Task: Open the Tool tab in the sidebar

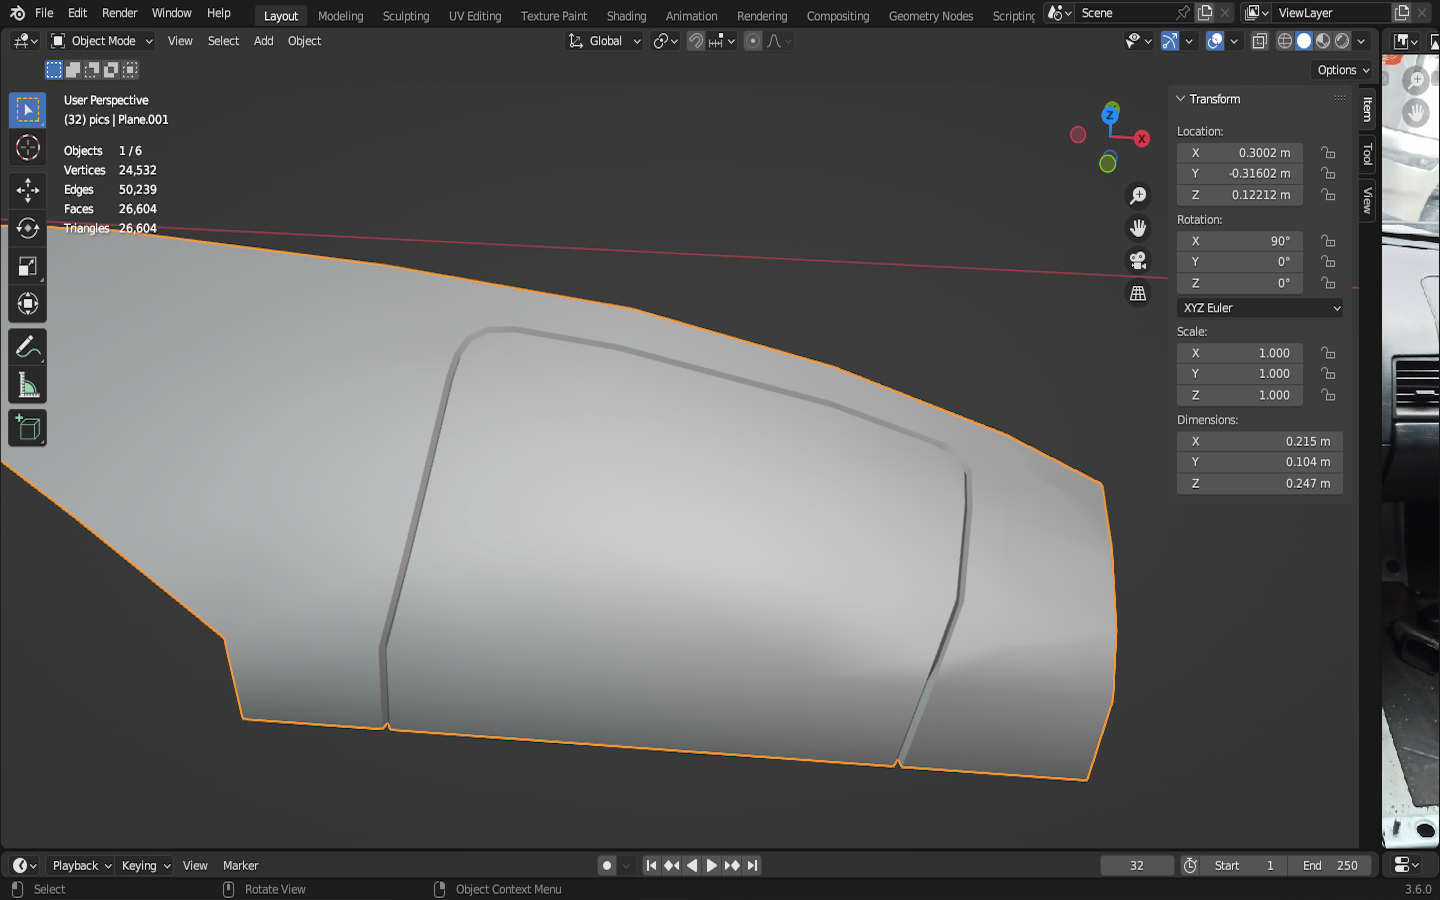Action: click(1367, 155)
